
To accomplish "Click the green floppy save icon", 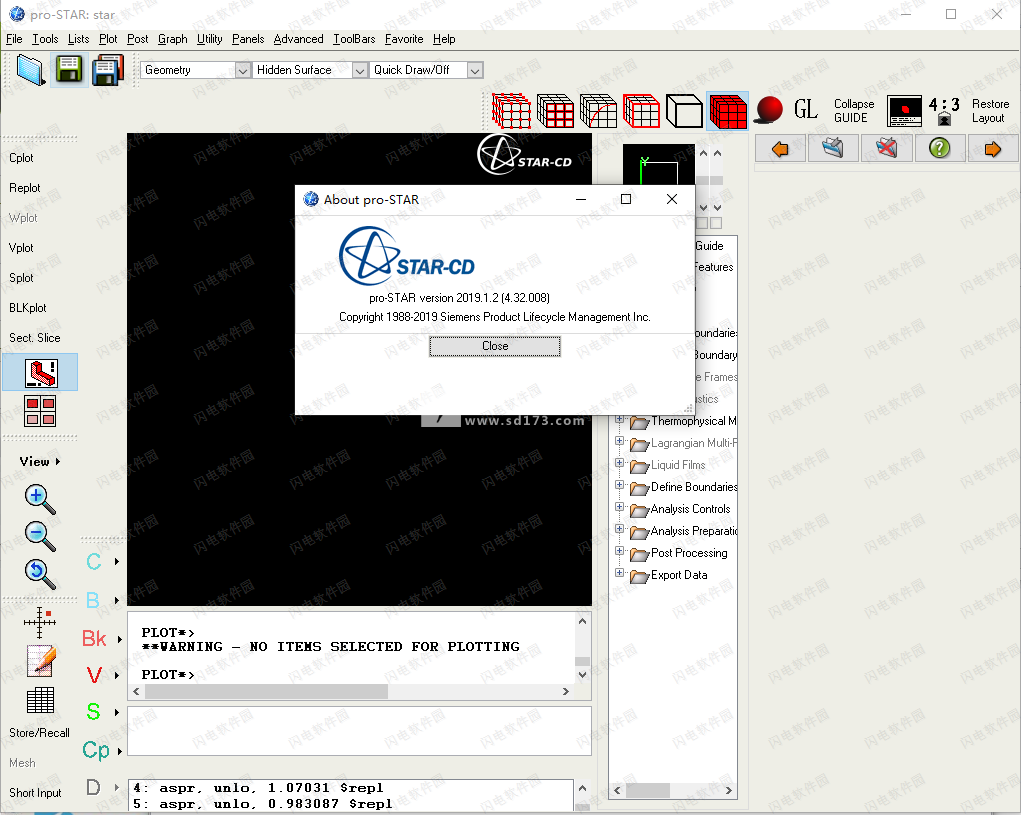I will (x=69, y=70).
